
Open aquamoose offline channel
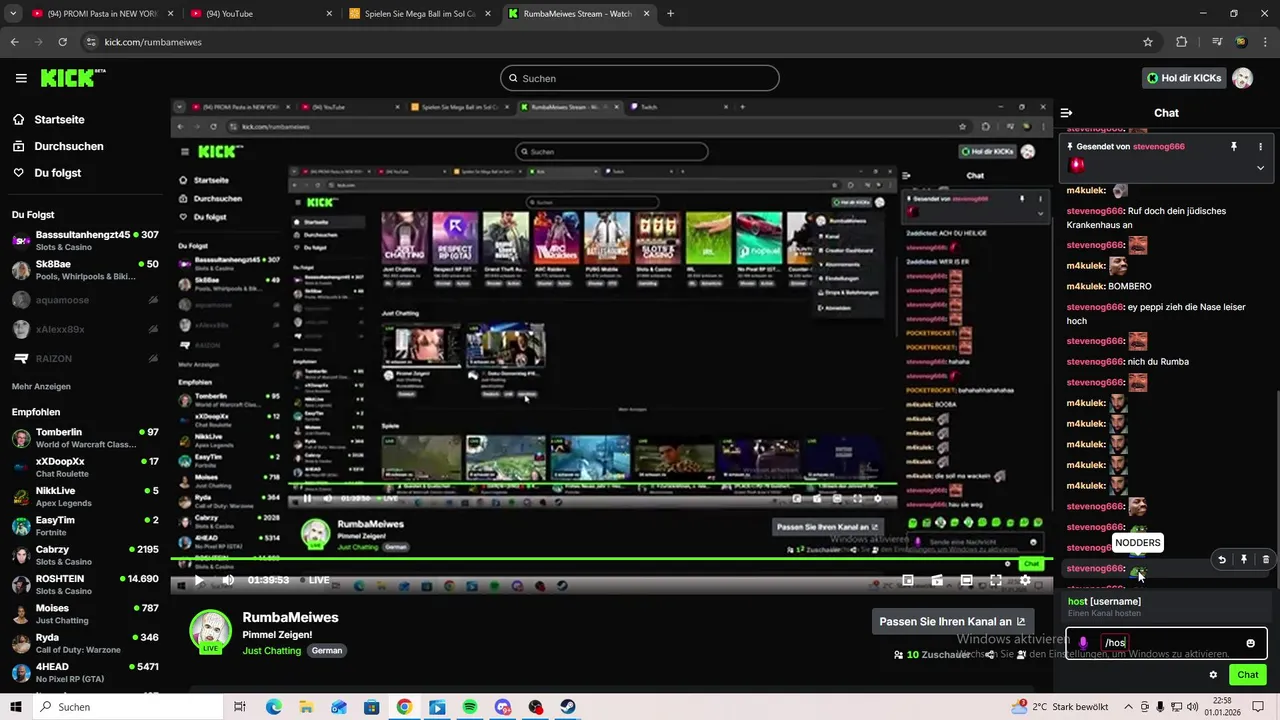click(x=85, y=299)
